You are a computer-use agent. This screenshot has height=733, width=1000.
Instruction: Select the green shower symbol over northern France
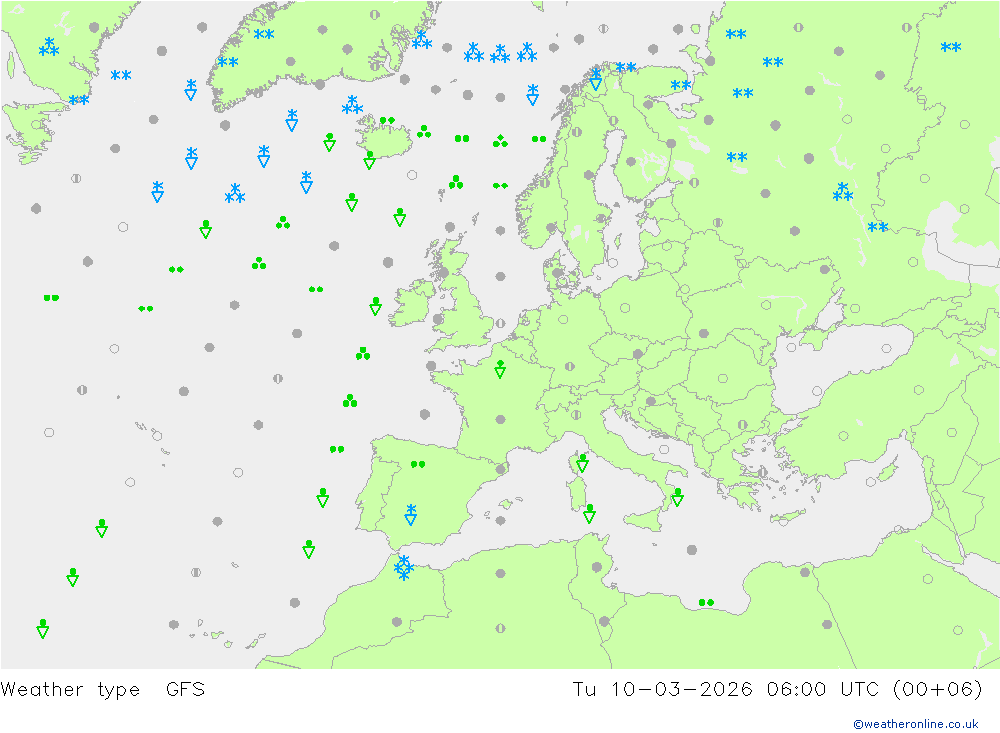[x=500, y=369]
